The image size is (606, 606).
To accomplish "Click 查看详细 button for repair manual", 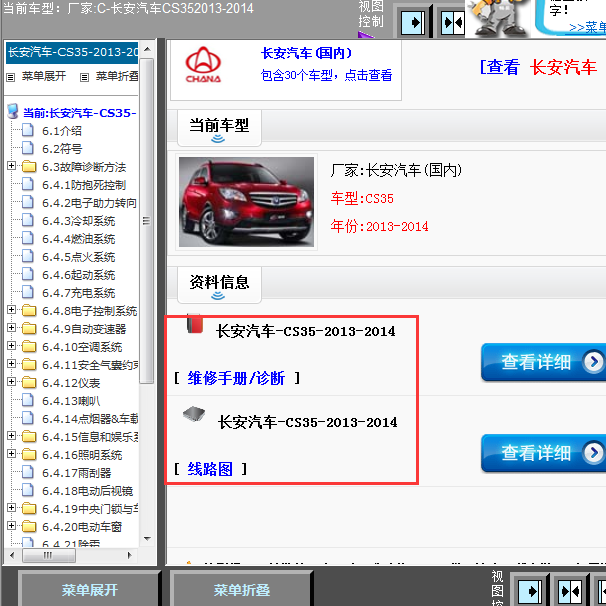I will coord(543,362).
